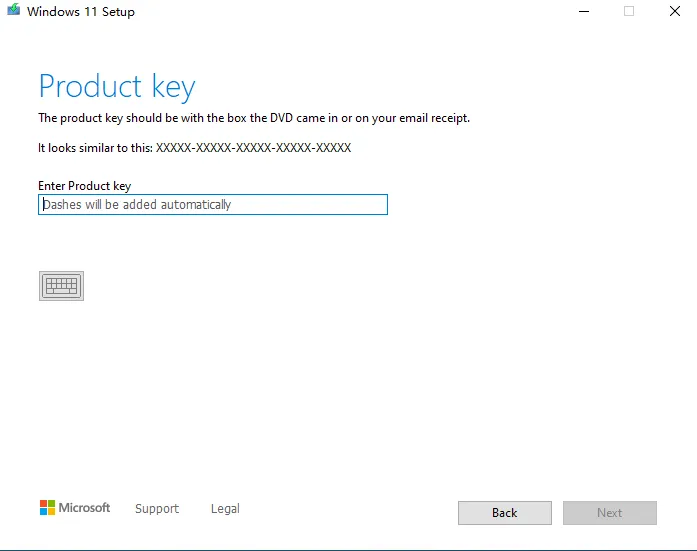Viewport: 697px width, 551px height.
Task: Click the disabled Next button
Action: [x=610, y=513]
